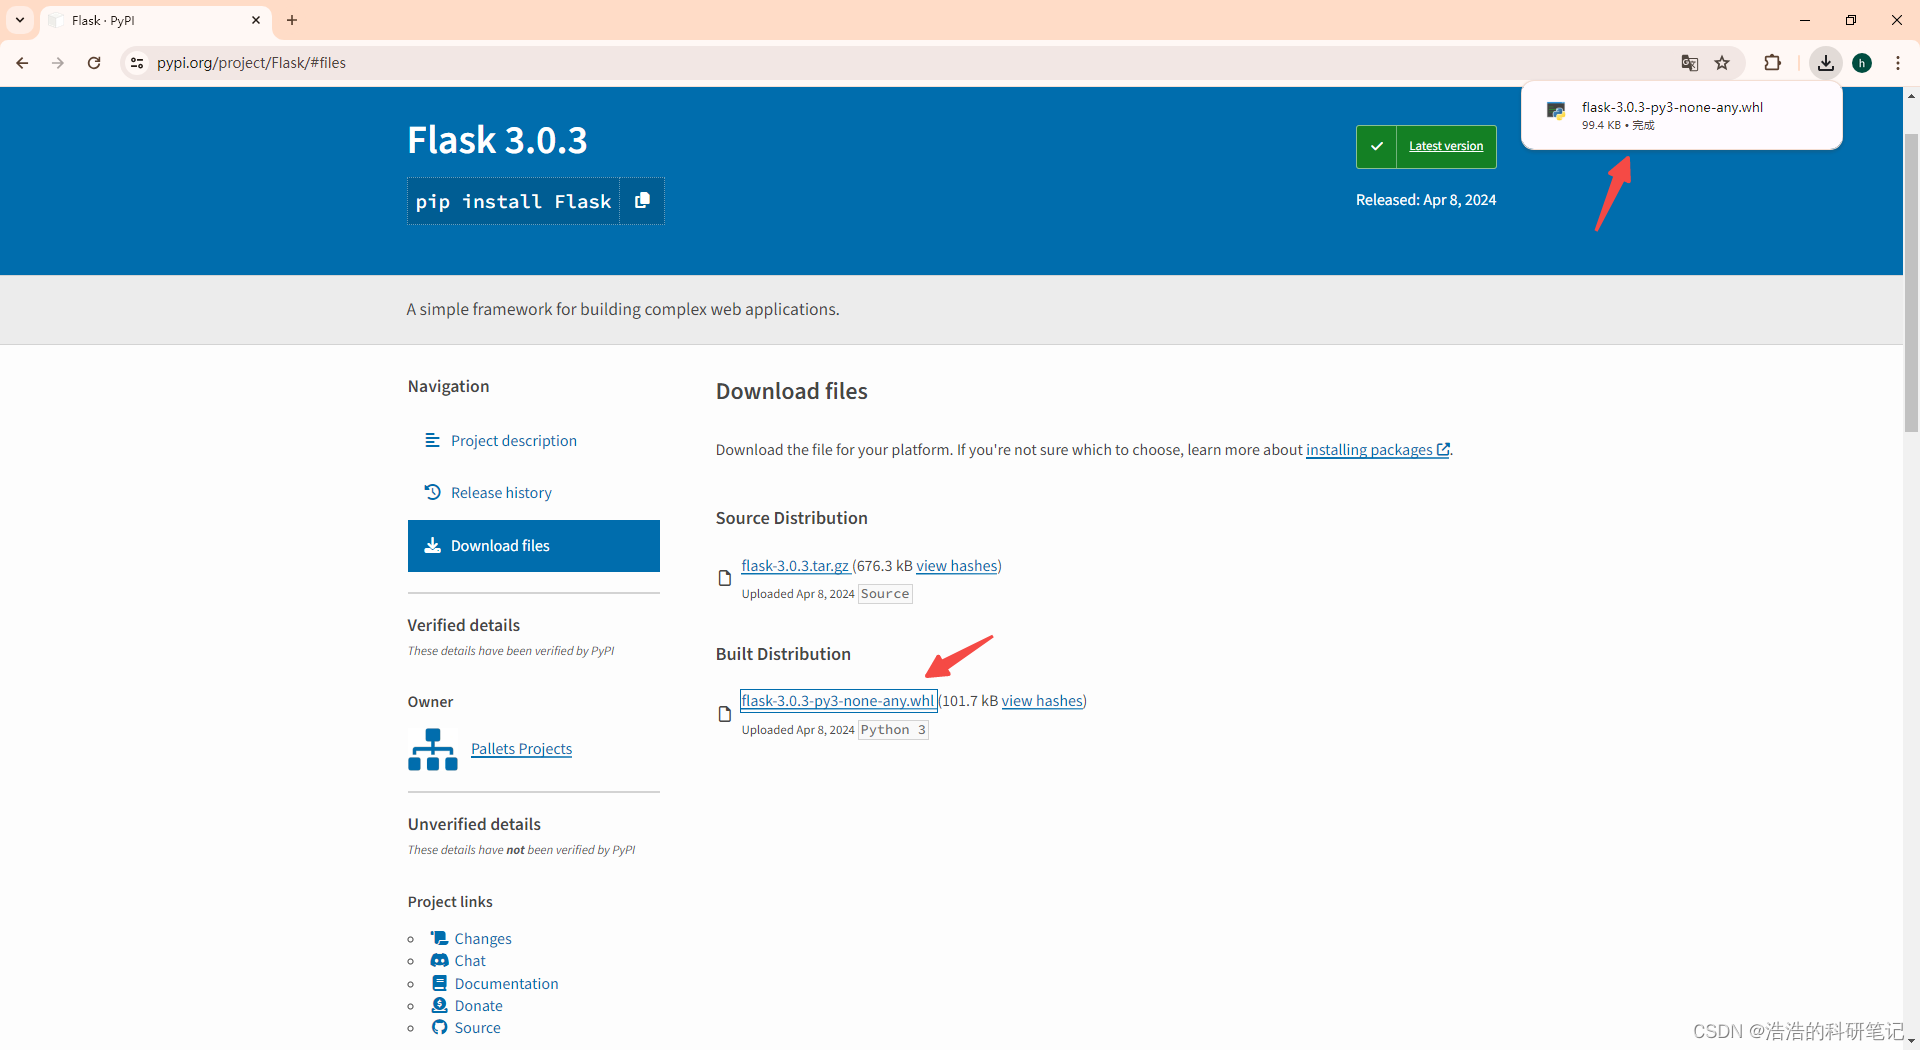The height and width of the screenshot is (1050, 1920).
Task: Click the browser back arrow
Action: click(22, 63)
